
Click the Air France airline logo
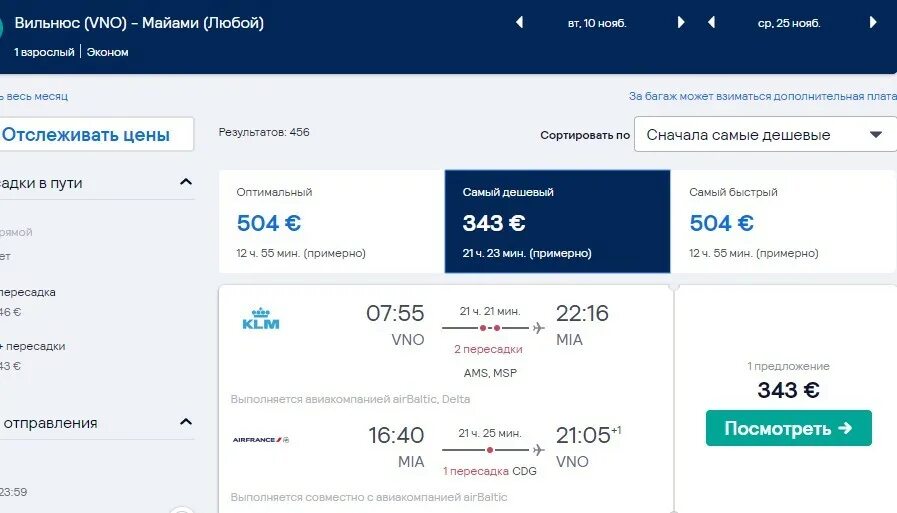point(261,440)
